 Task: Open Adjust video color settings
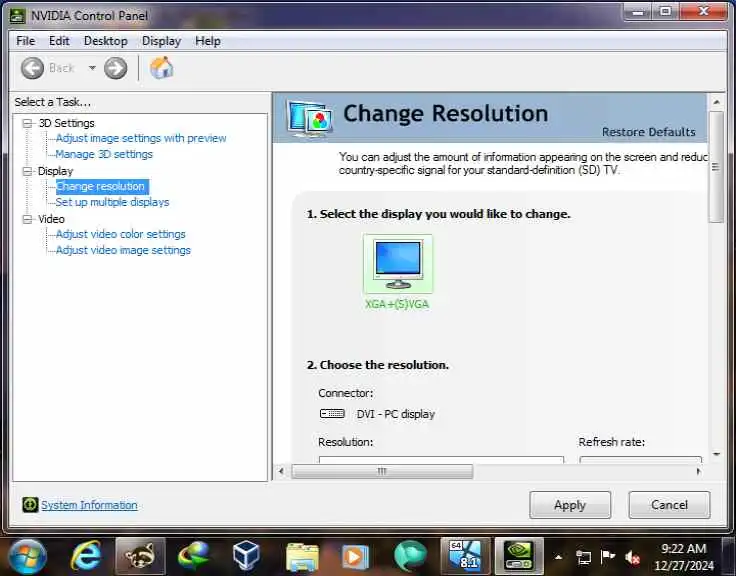coord(121,234)
